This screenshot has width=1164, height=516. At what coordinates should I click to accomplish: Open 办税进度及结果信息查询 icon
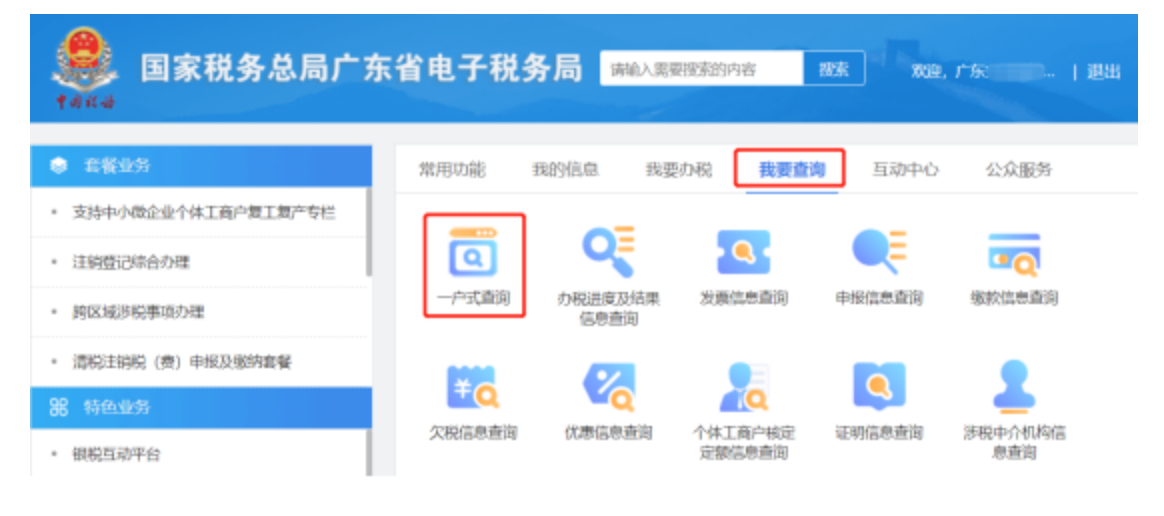coord(608,252)
